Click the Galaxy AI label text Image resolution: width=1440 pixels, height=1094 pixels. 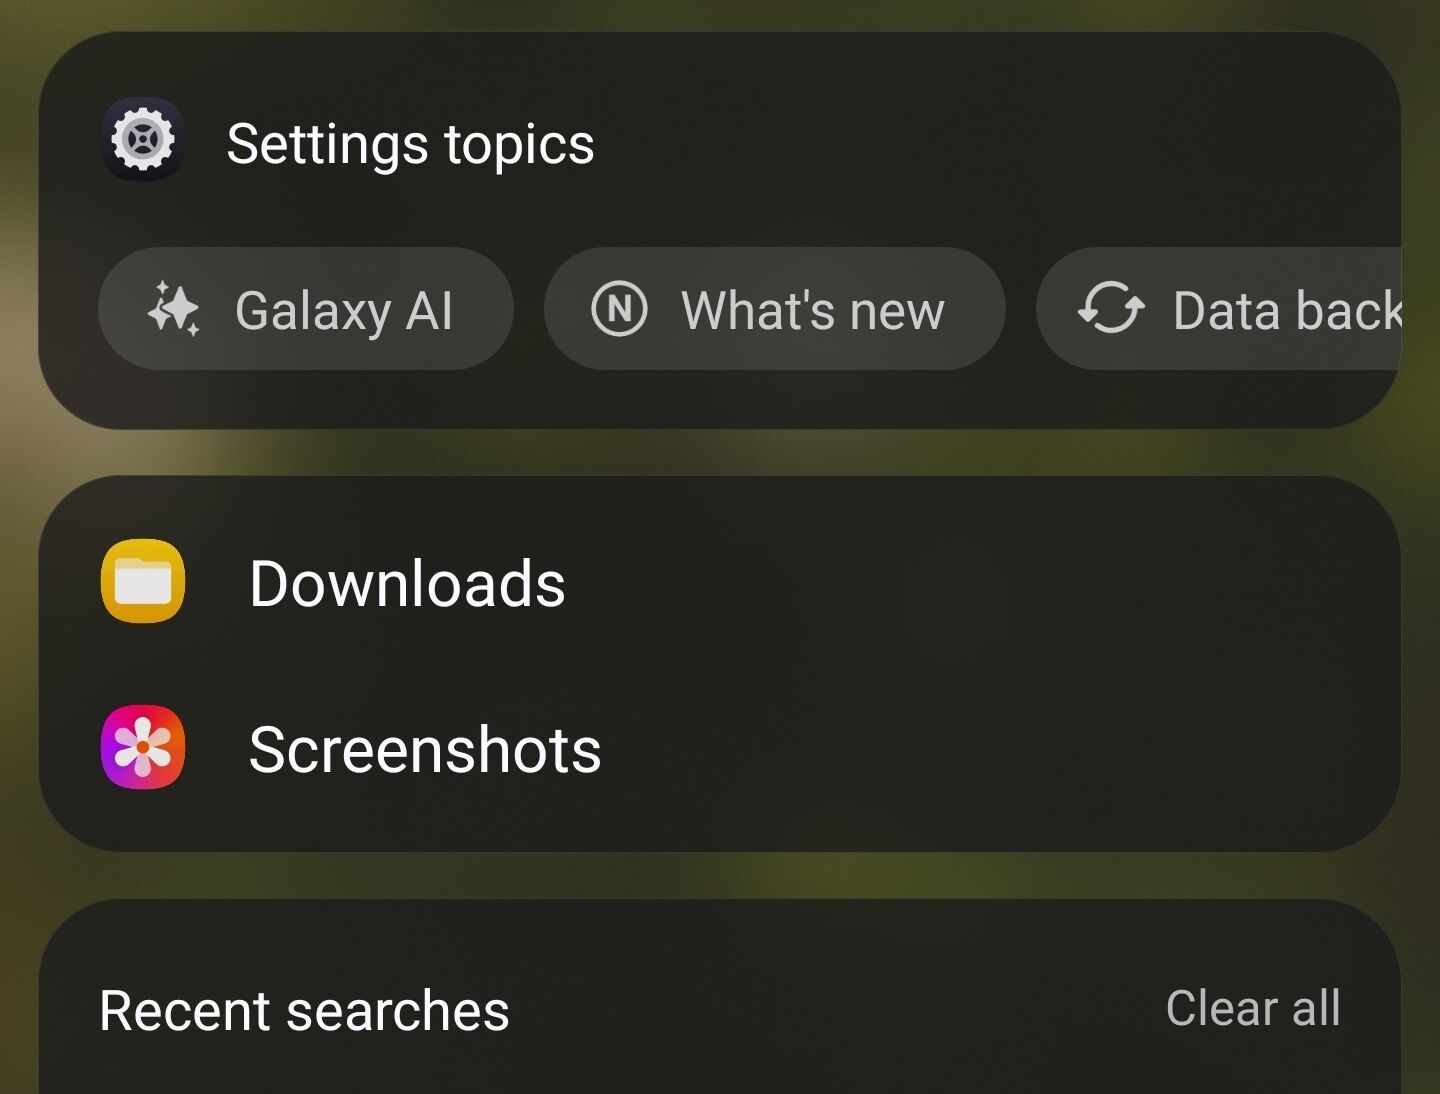pos(344,310)
